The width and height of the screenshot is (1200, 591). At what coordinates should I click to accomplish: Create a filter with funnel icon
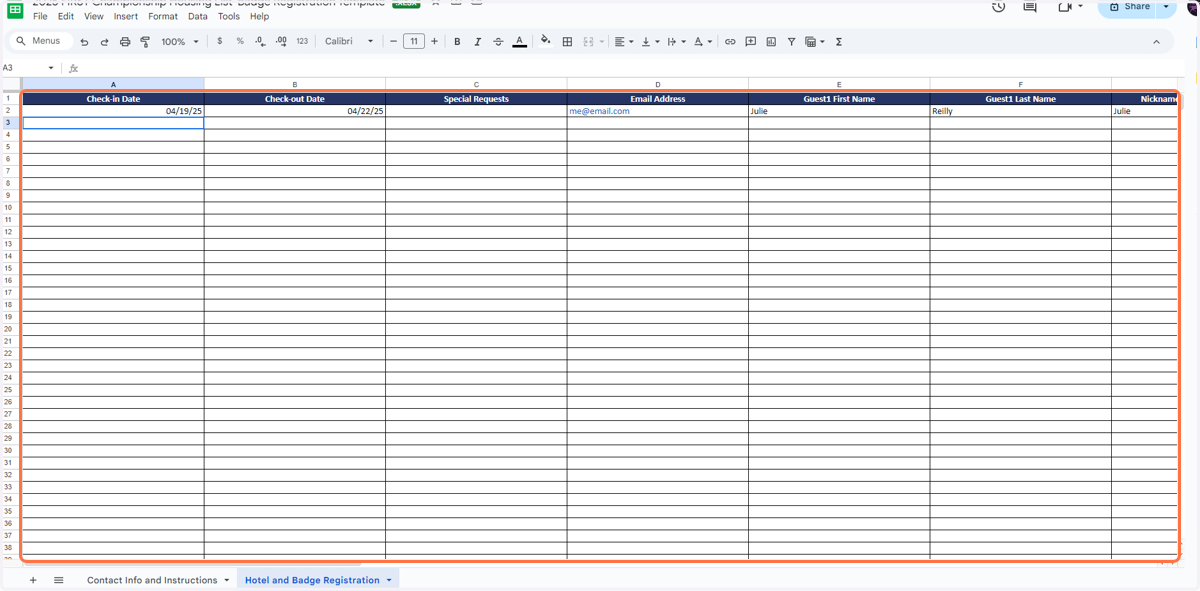click(791, 41)
